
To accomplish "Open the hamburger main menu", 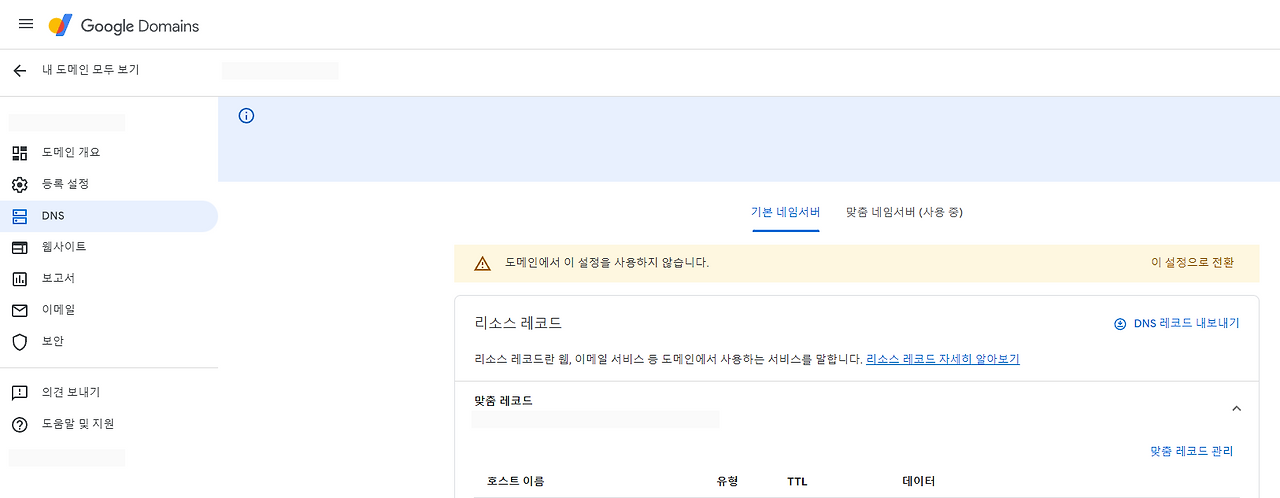I will (26, 24).
